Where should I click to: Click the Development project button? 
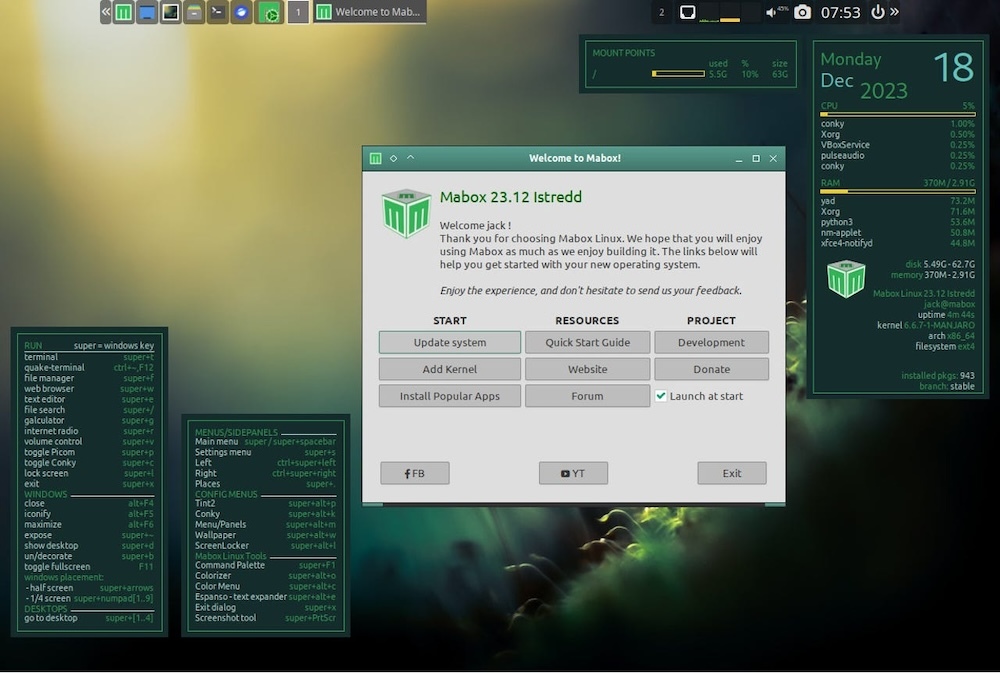(x=711, y=342)
